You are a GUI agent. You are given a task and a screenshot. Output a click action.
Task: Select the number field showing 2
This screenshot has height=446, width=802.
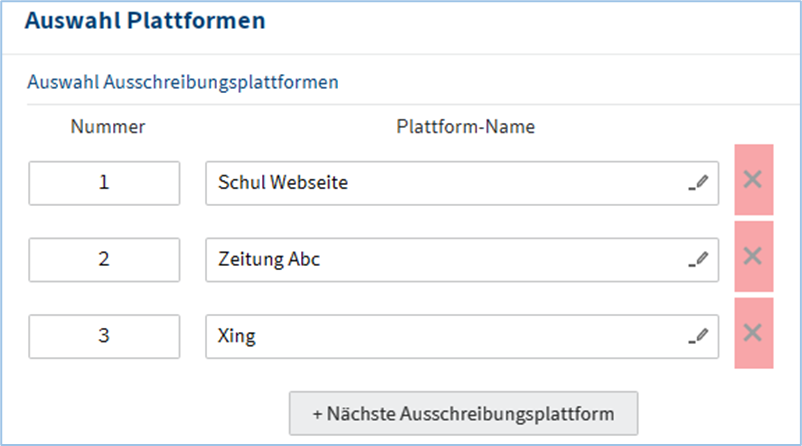(104, 259)
